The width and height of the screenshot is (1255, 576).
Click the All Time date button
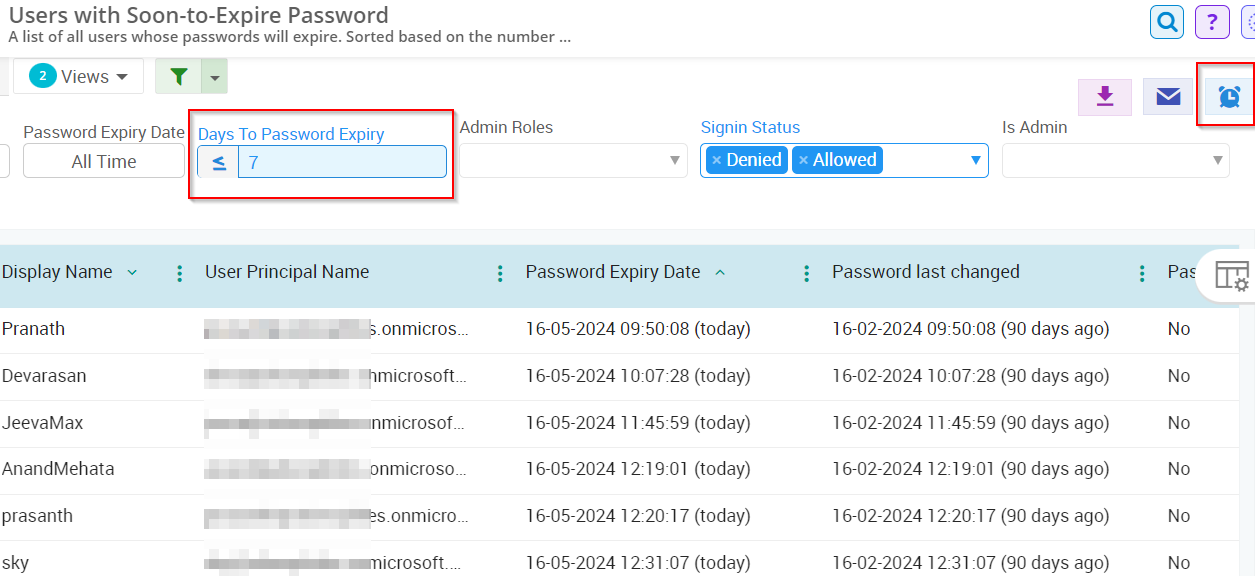click(104, 161)
